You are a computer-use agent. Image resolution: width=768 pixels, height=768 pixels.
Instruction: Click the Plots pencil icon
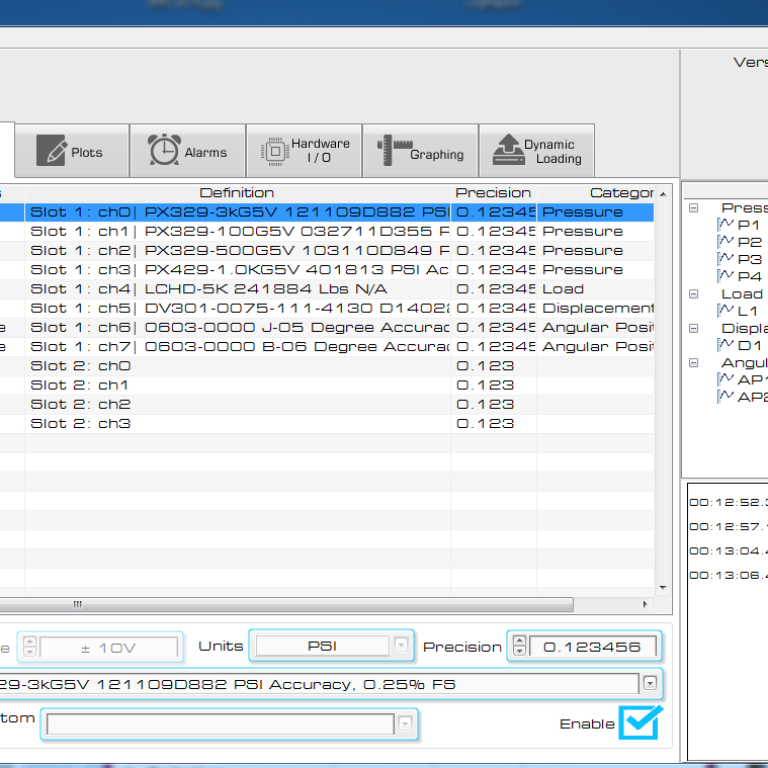click(51, 150)
